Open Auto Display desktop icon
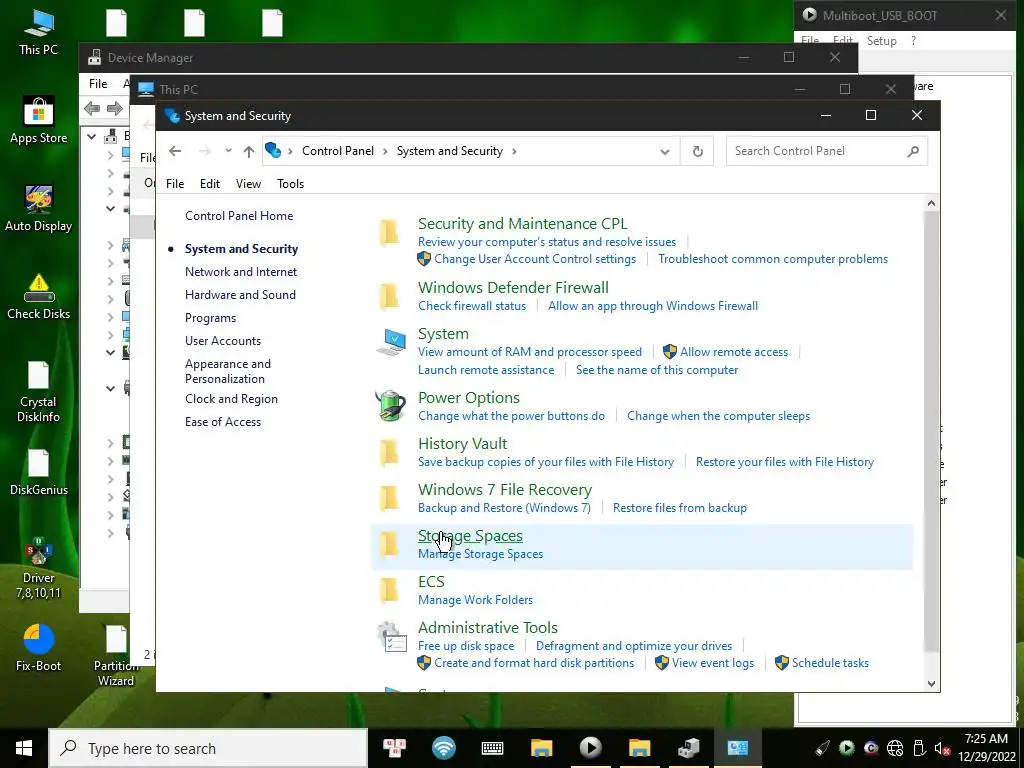This screenshot has height=768, width=1024. [39, 208]
